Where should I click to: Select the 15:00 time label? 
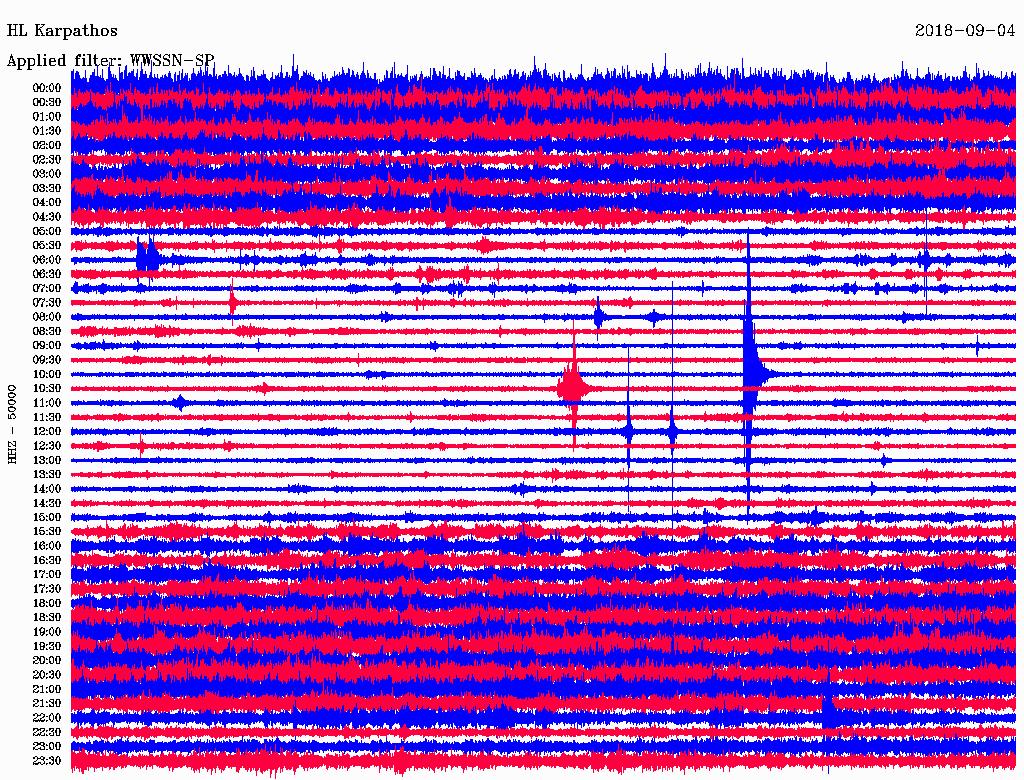[47, 517]
